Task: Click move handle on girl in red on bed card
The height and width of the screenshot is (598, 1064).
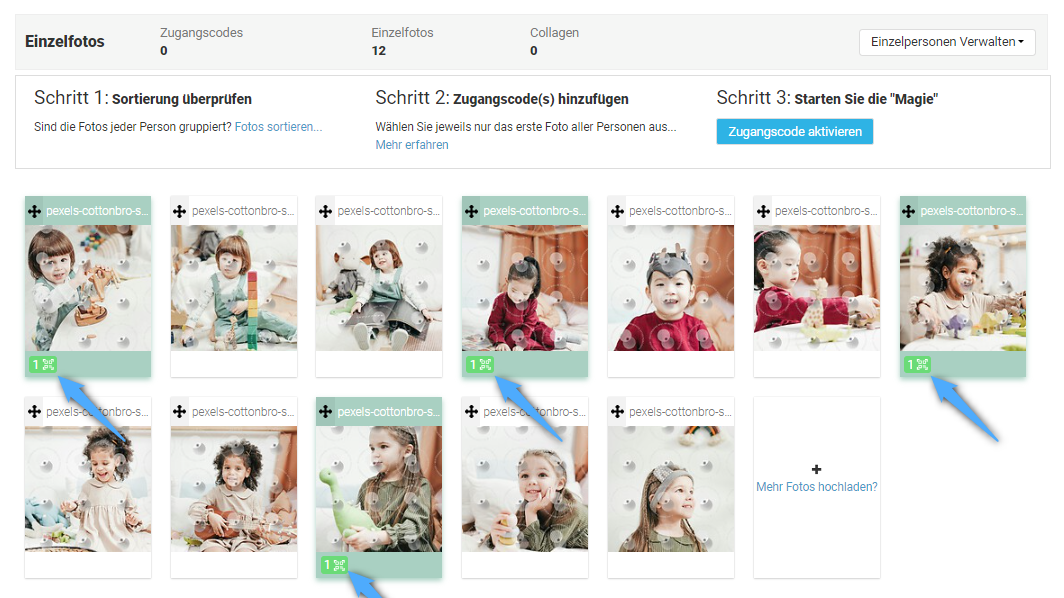Action: pyautogui.click(x=471, y=211)
